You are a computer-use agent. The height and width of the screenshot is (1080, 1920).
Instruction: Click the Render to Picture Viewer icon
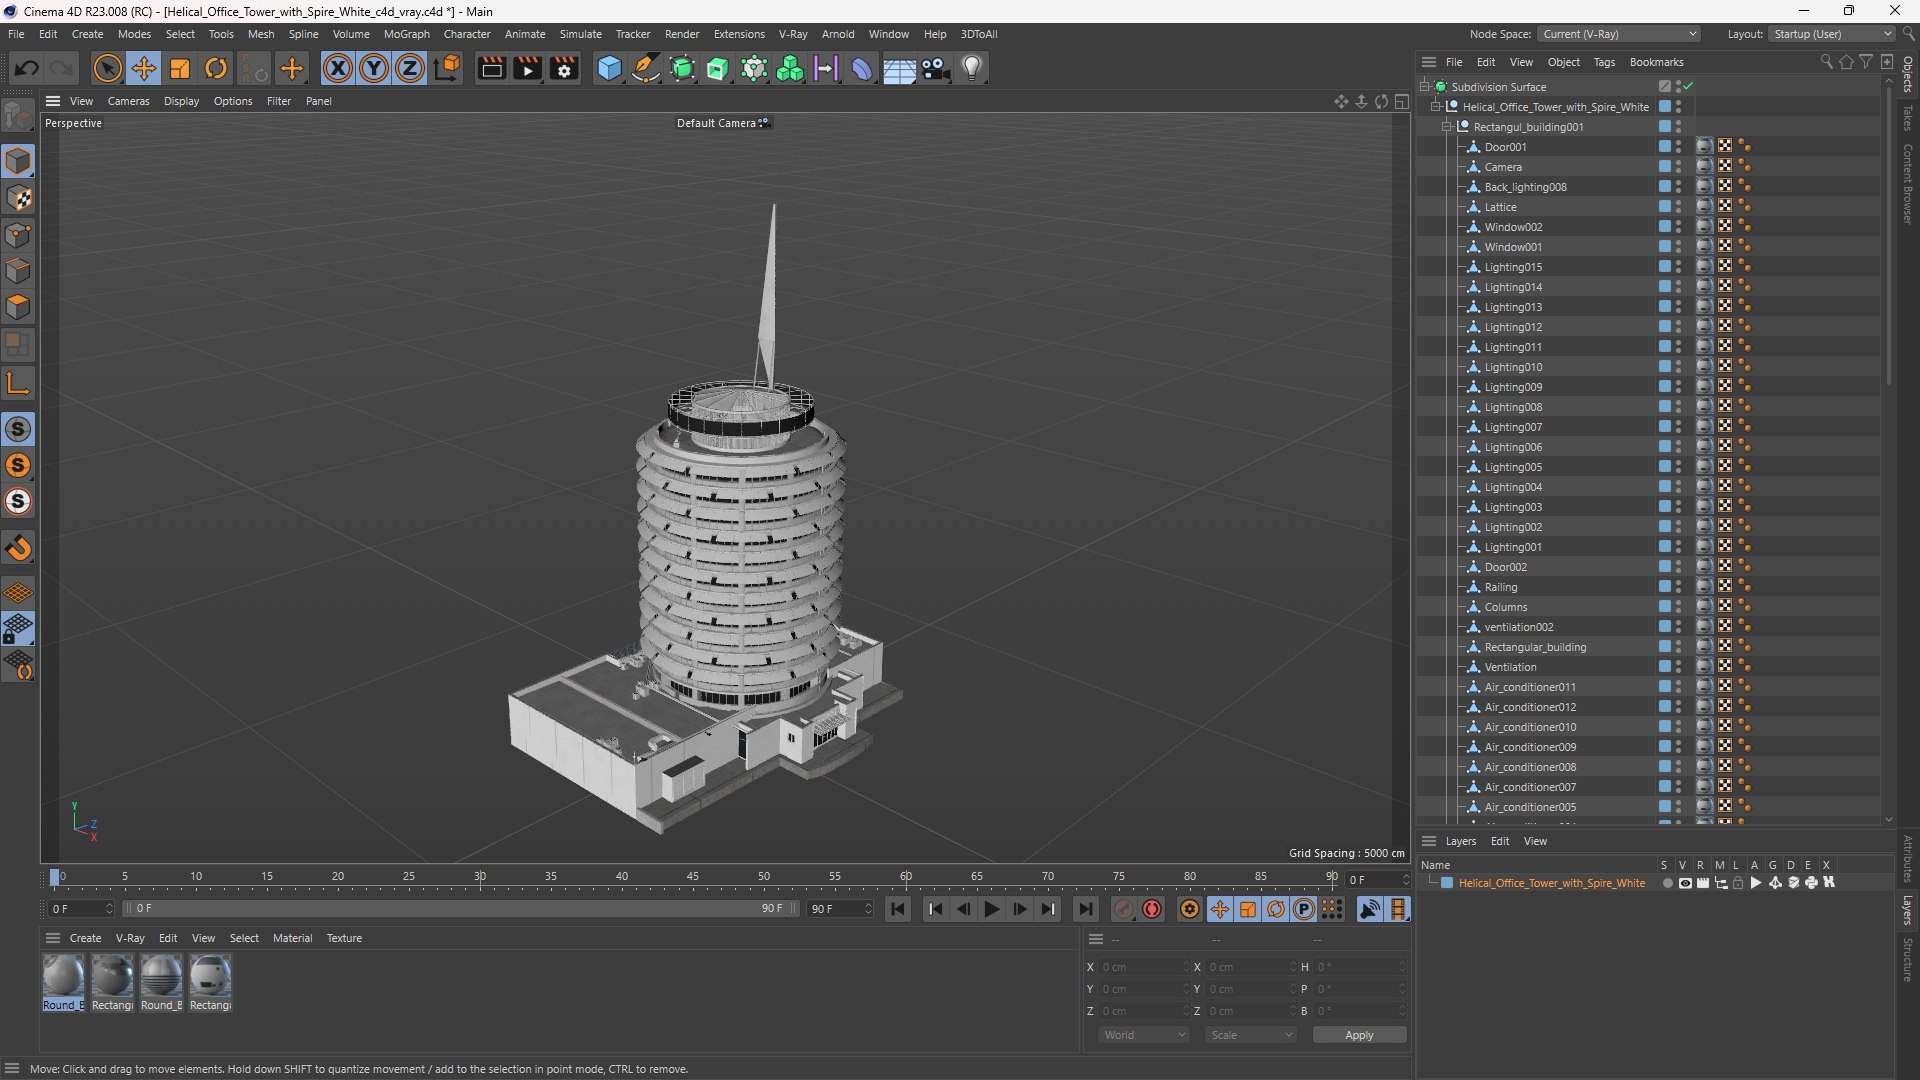527,68
